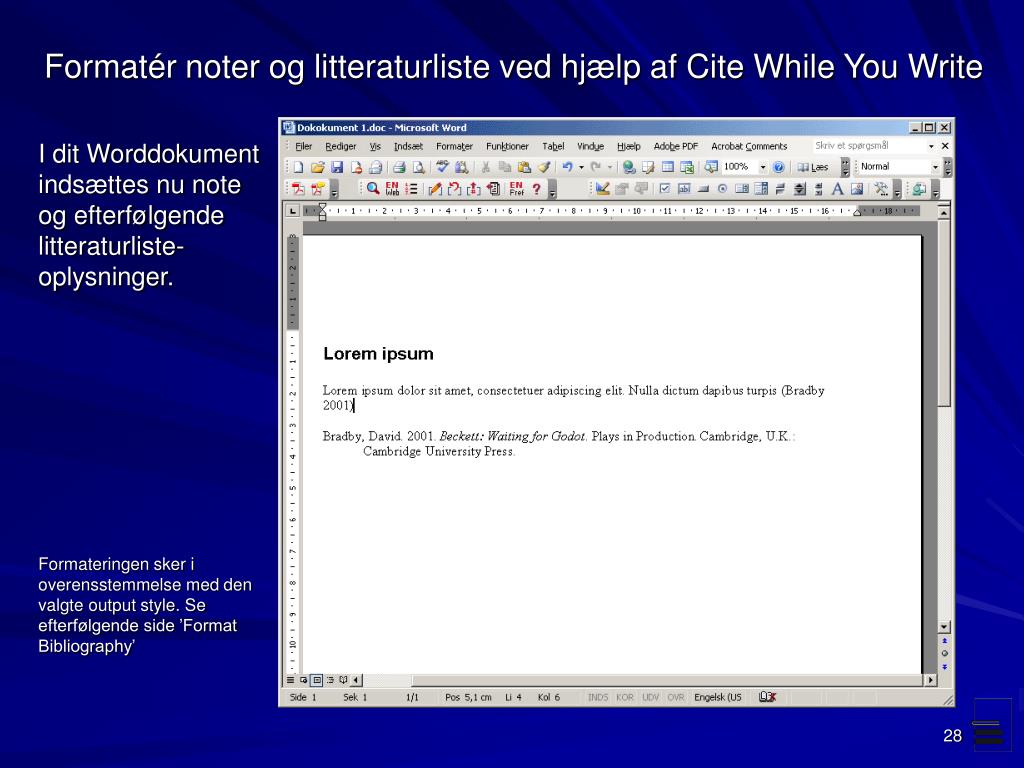Image resolution: width=1024 pixels, height=768 pixels.
Task: Undo the last action
Action: click(567, 167)
